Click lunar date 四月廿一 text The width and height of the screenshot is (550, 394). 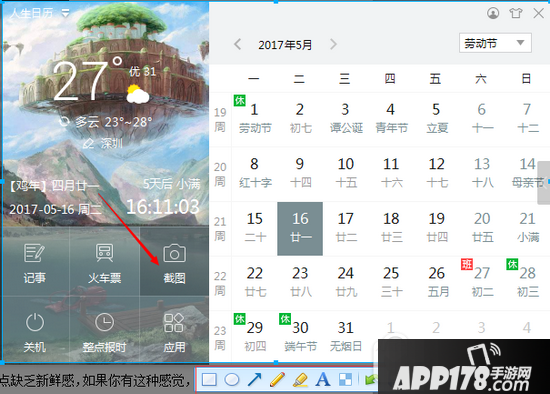coord(75,185)
